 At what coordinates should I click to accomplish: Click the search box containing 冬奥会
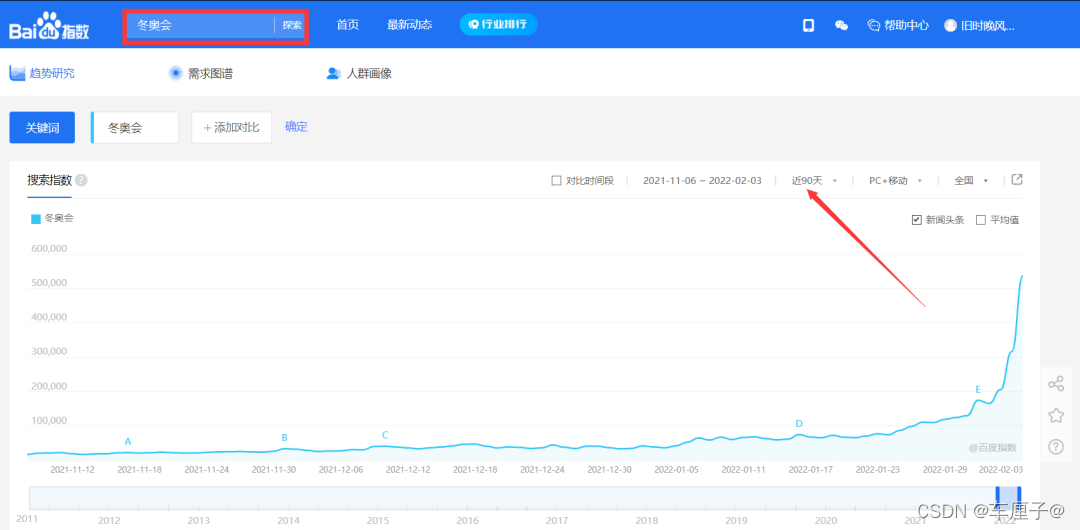coord(200,26)
